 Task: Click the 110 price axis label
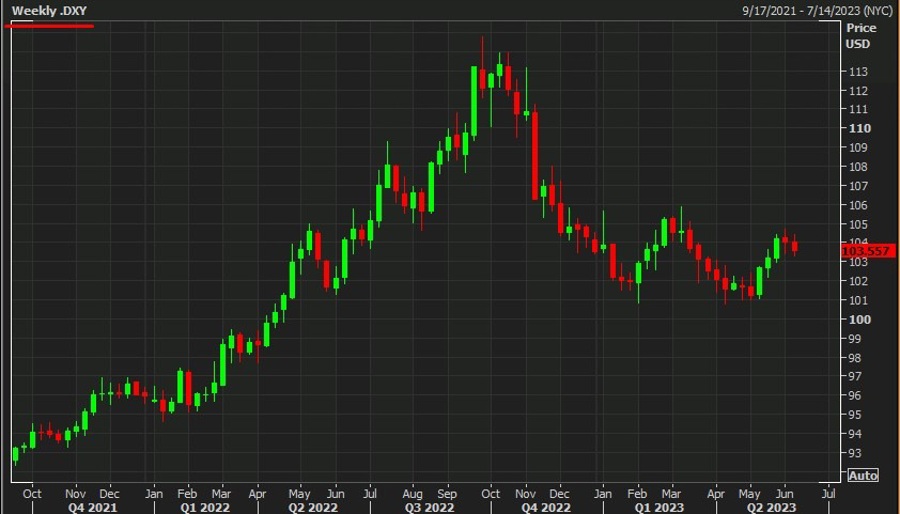[x=859, y=128]
